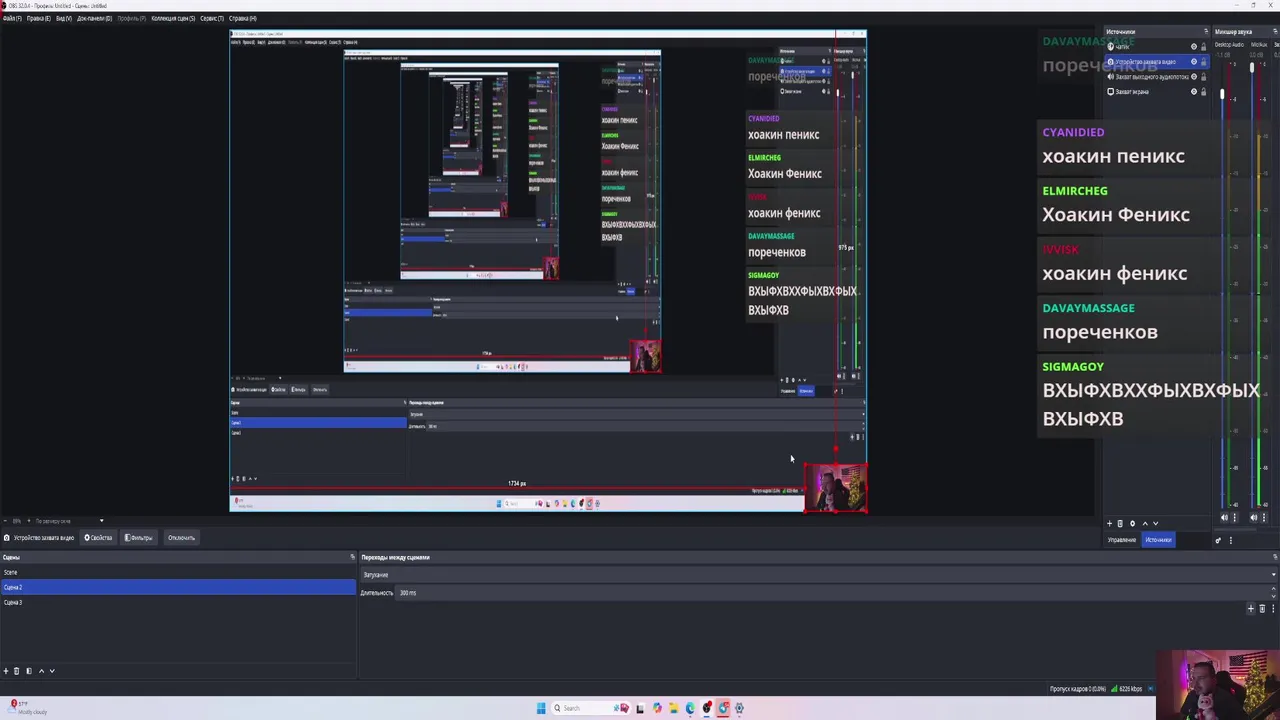Open the audio mixer three-dot menu beside the gears
Image resolution: width=1280 pixels, height=720 pixels.
1230,540
